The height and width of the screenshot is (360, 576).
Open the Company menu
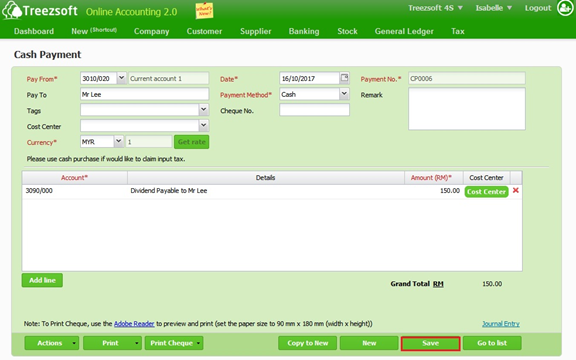coord(151,31)
